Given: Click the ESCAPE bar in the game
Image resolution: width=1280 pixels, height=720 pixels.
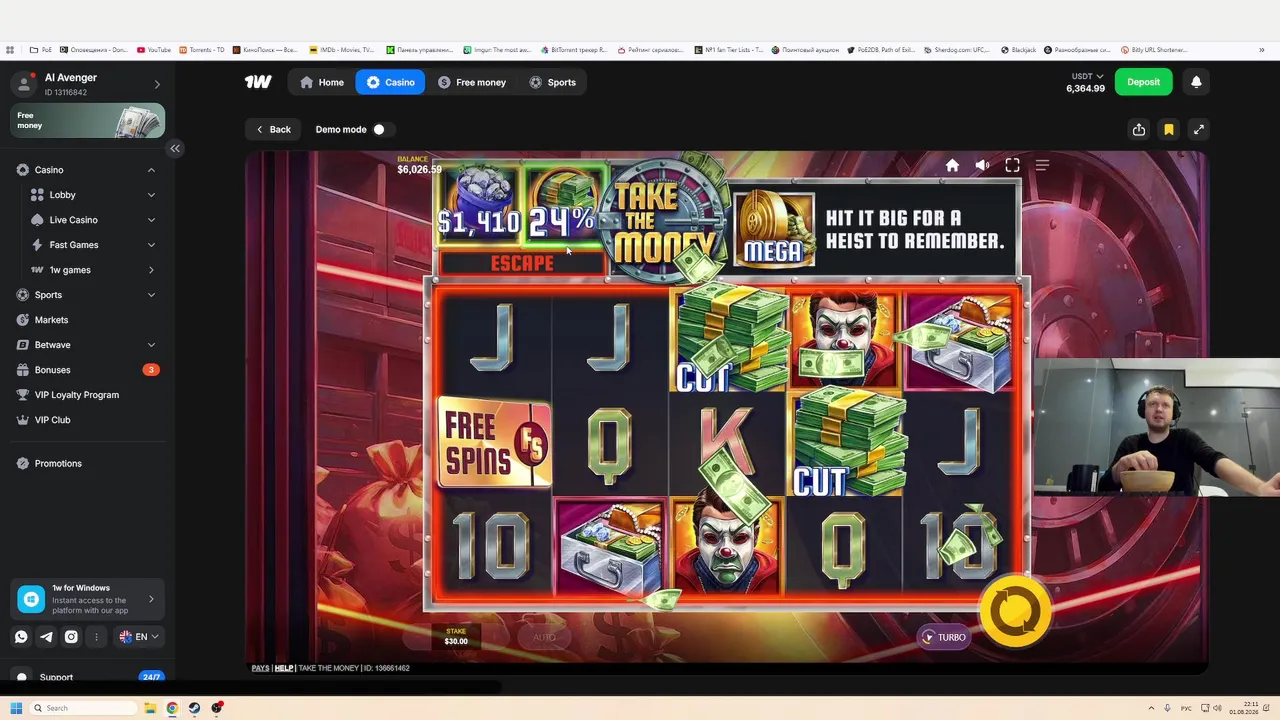Looking at the screenshot, I should tap(522, 263).
